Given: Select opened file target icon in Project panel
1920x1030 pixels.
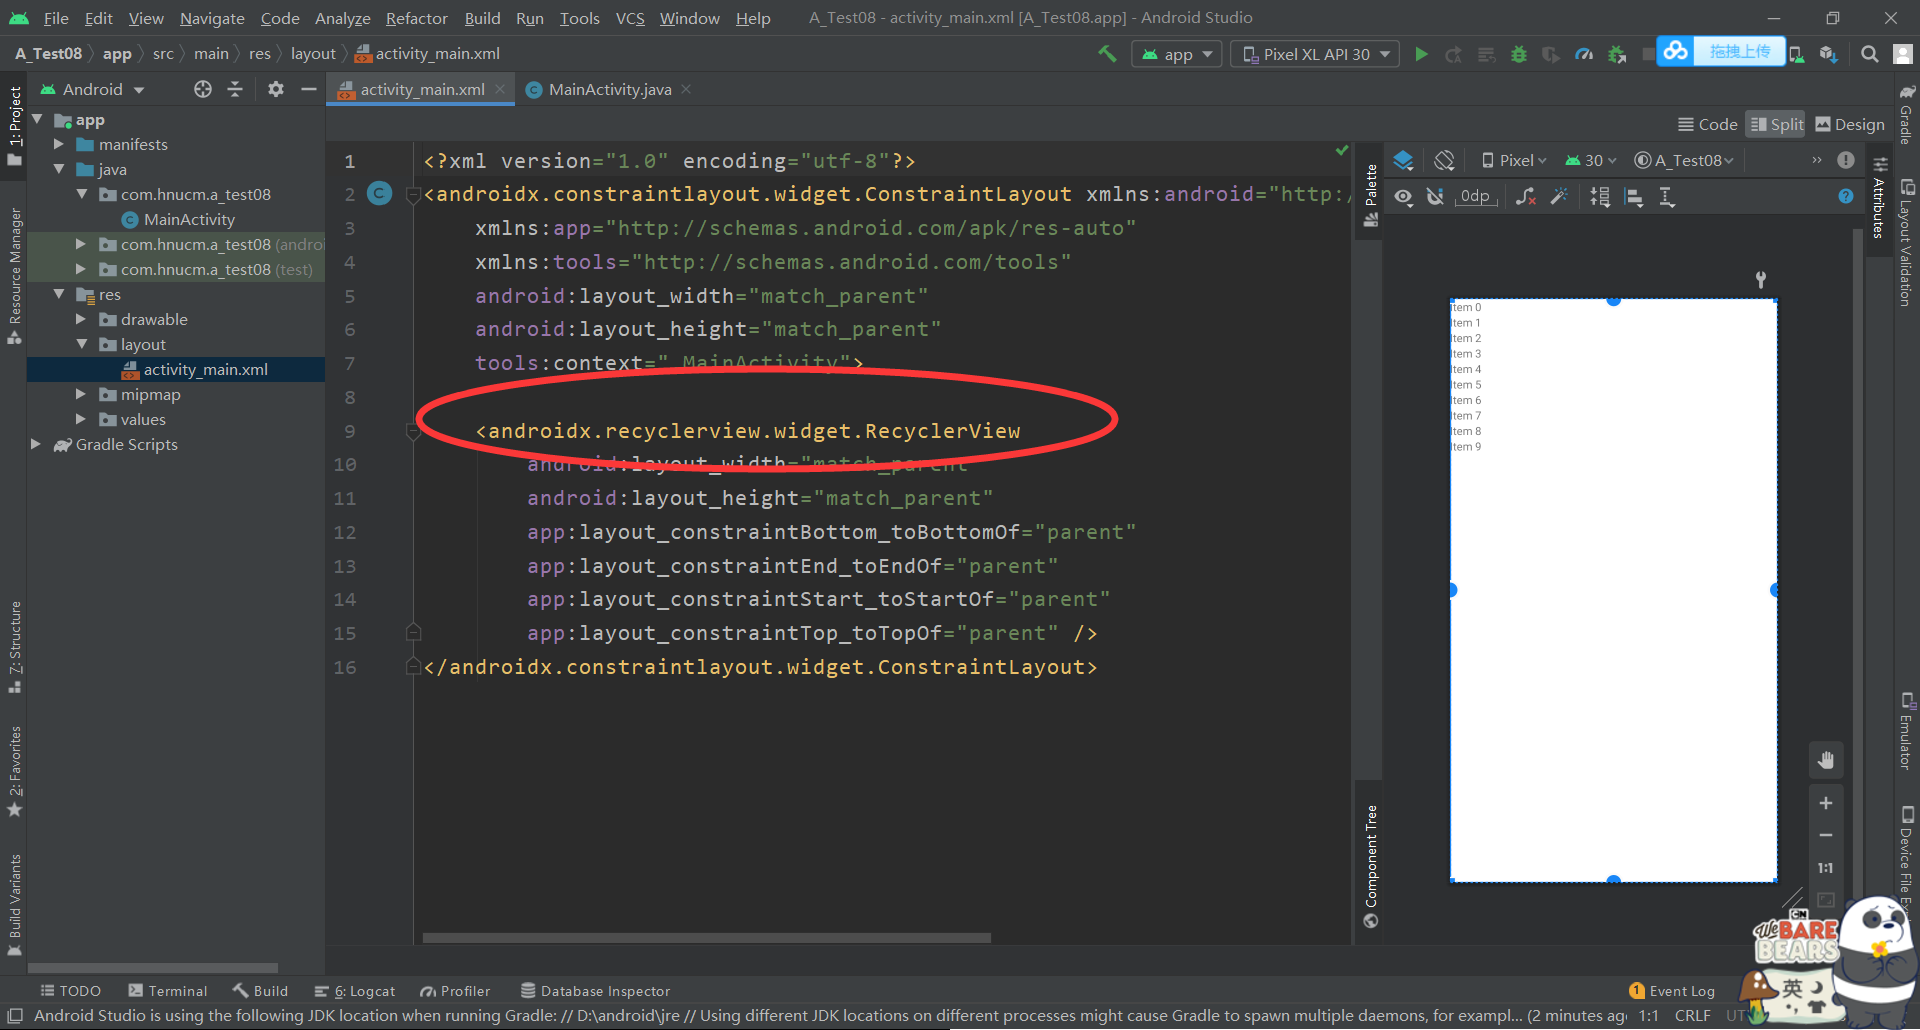Looking at the screenshot, I should pos(203,89).
